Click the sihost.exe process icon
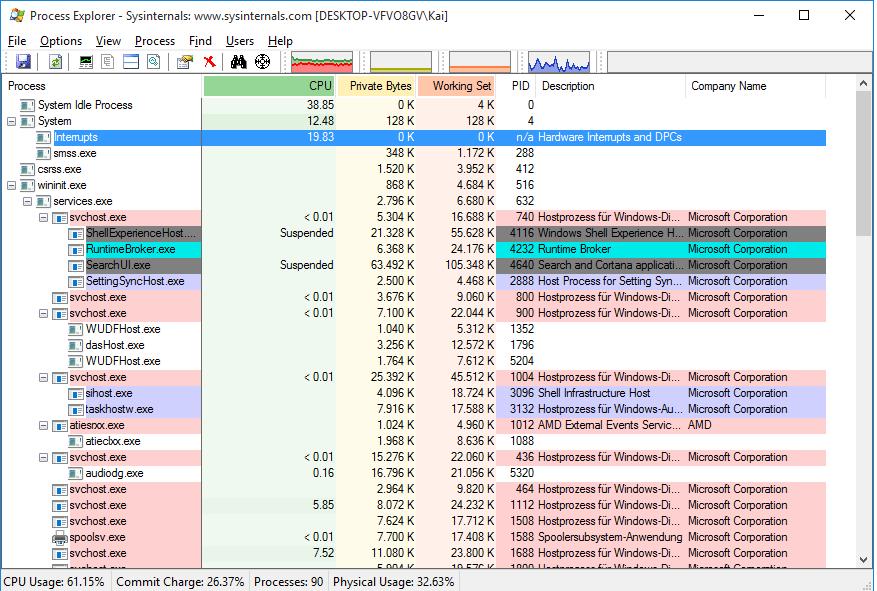 76,394
